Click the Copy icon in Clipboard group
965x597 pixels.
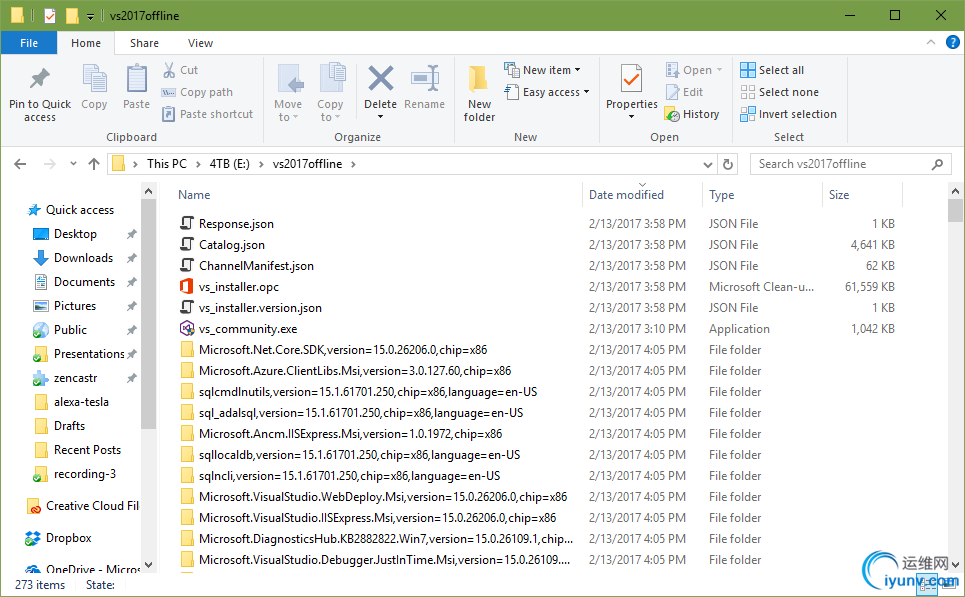(94, 79)
